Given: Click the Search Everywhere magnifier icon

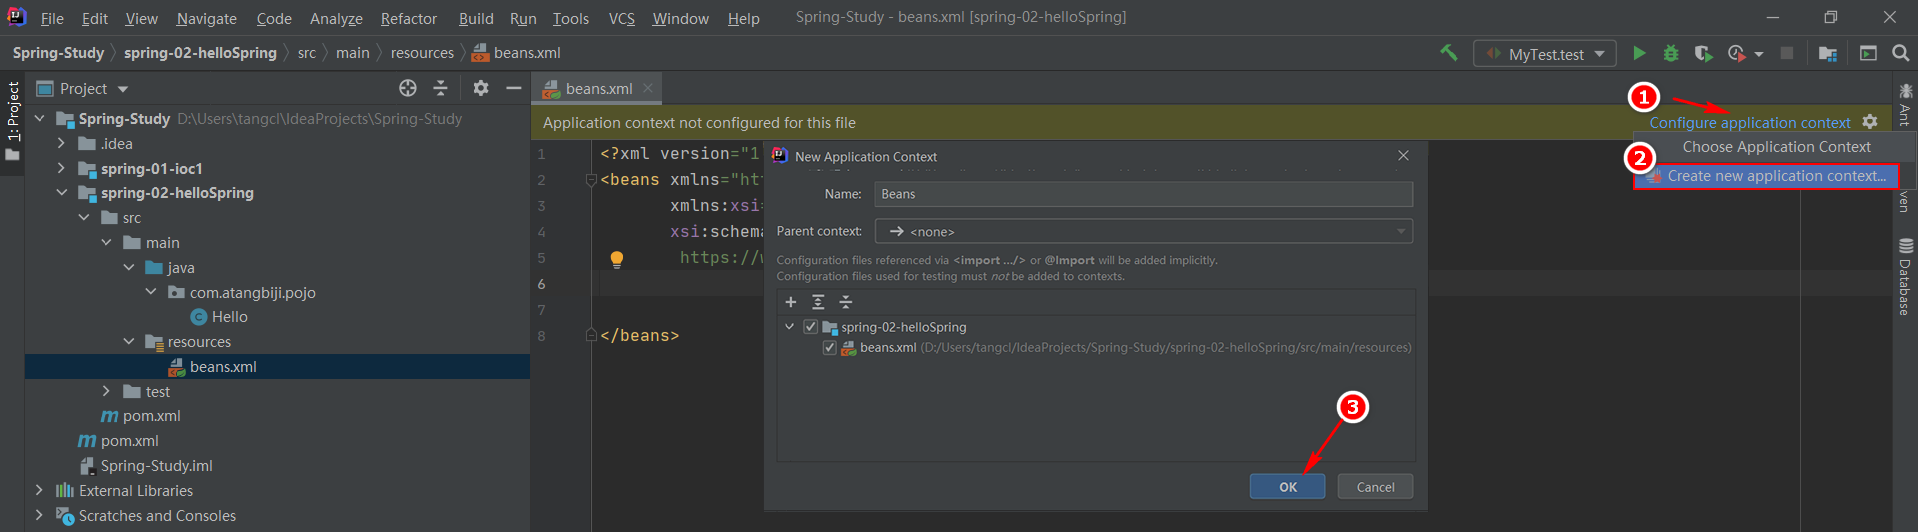Looking at the screenshot, I should (x=1901, y=53).
